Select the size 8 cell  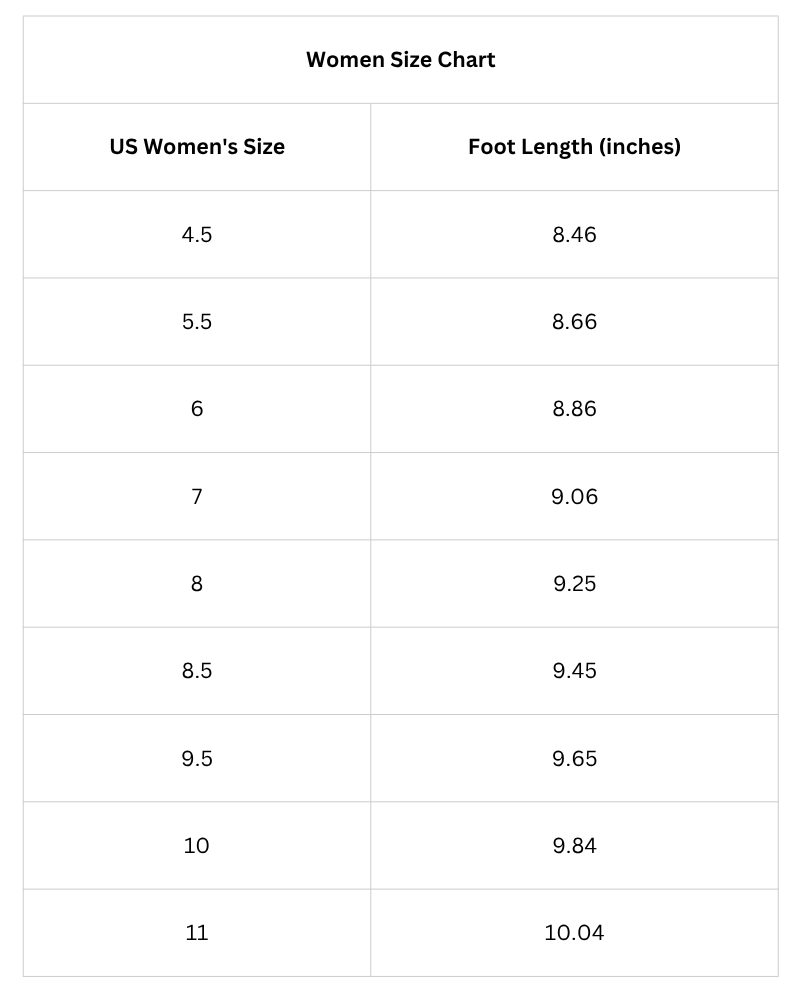[197, 584]
